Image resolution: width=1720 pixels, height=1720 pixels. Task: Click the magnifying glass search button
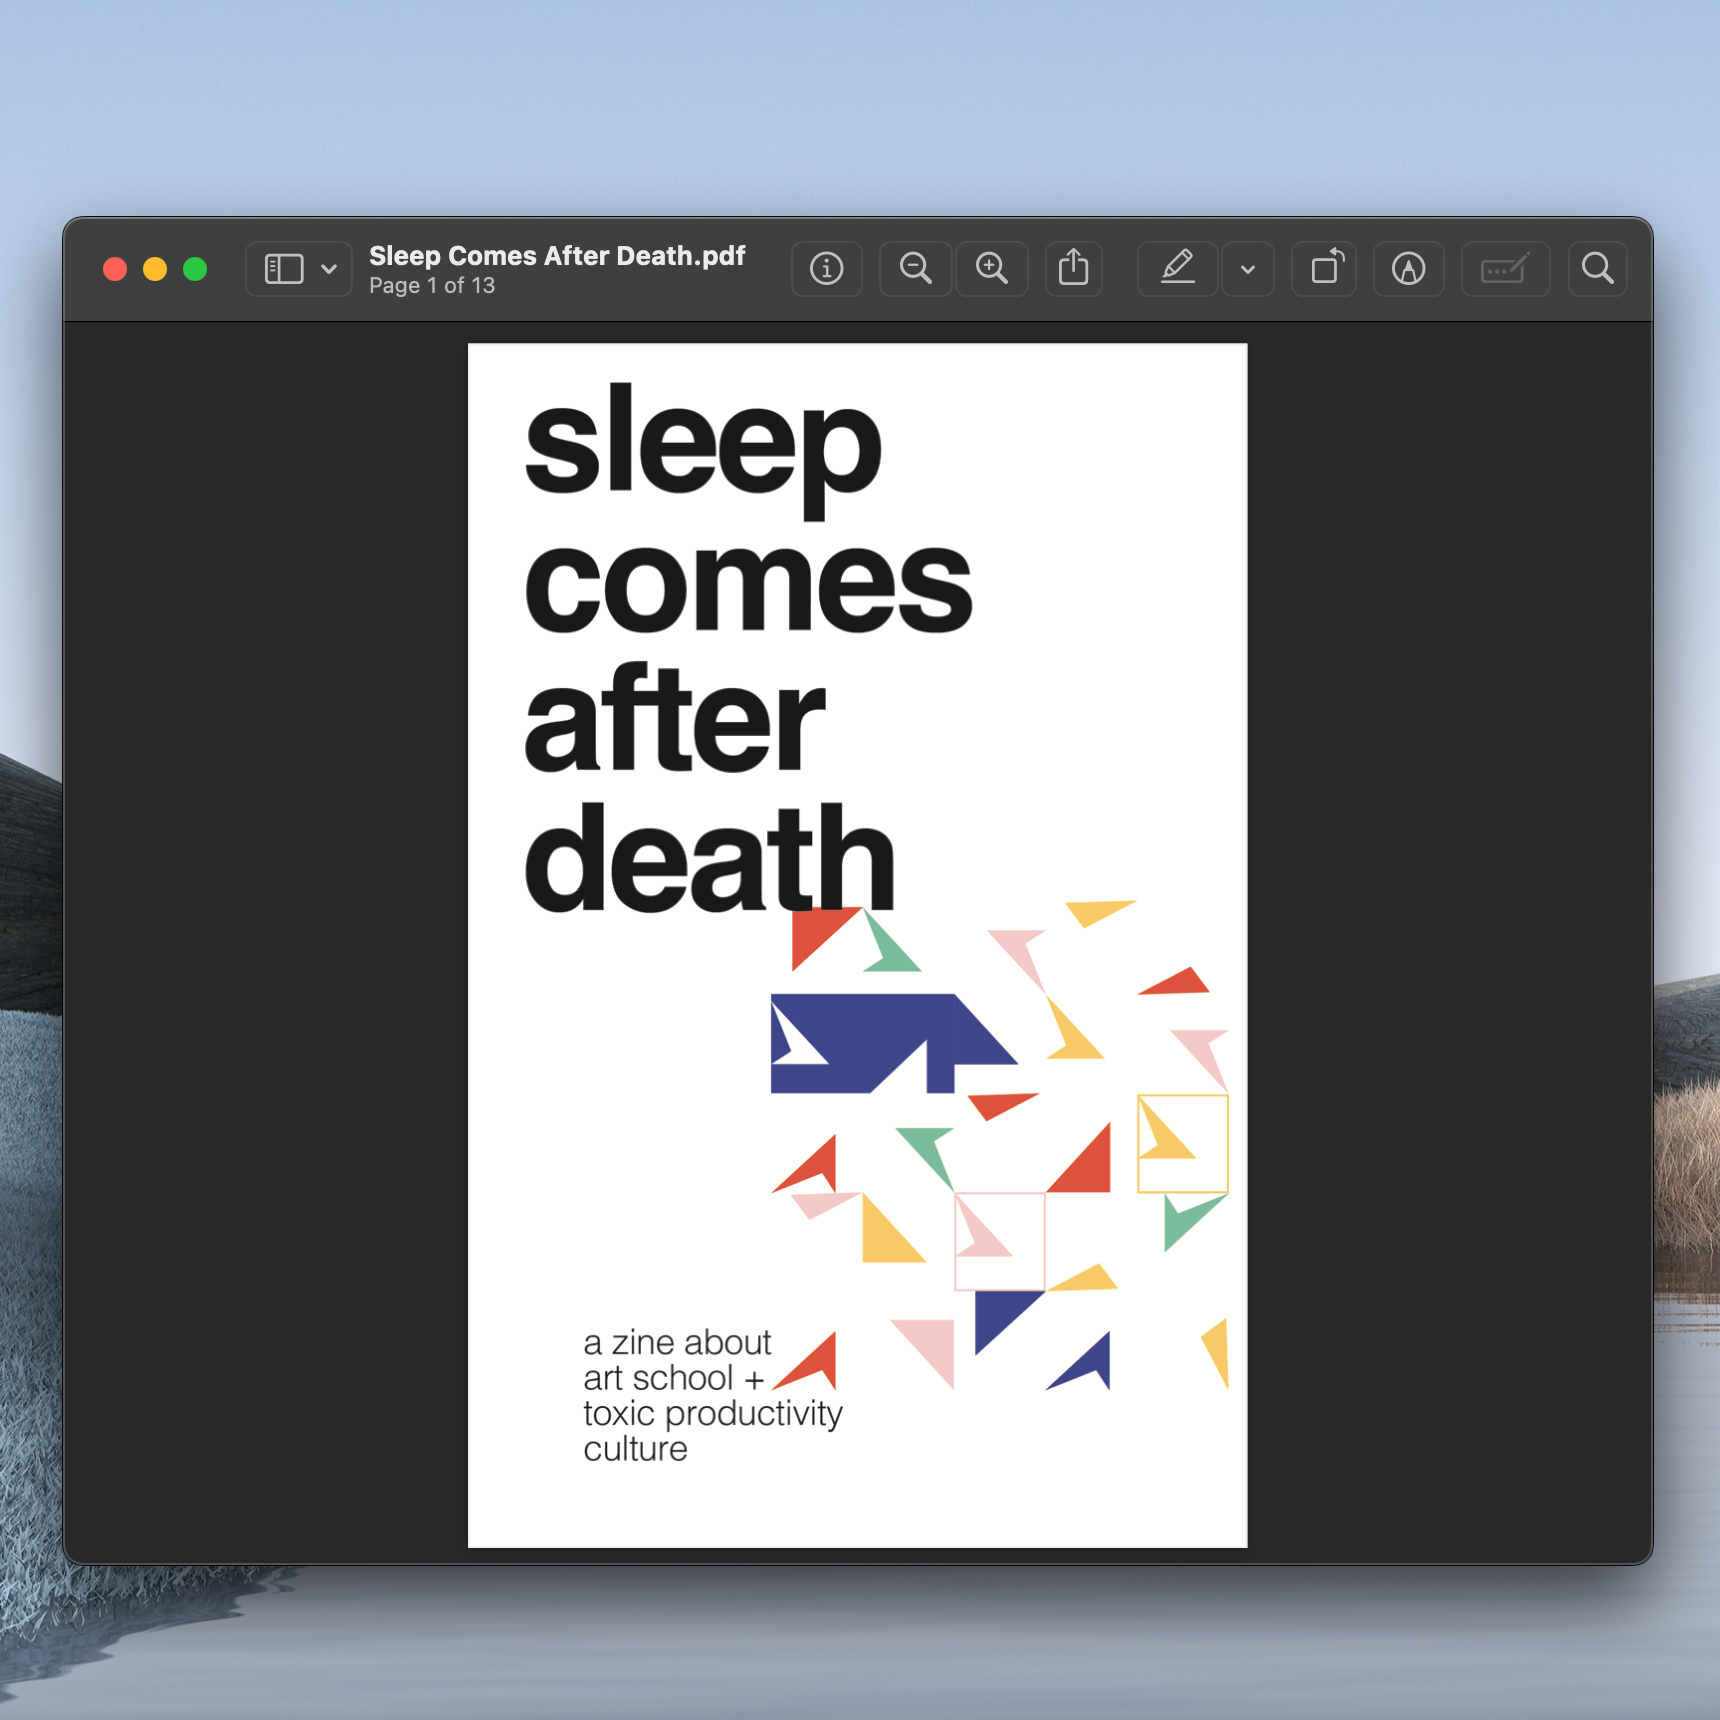1597,268
